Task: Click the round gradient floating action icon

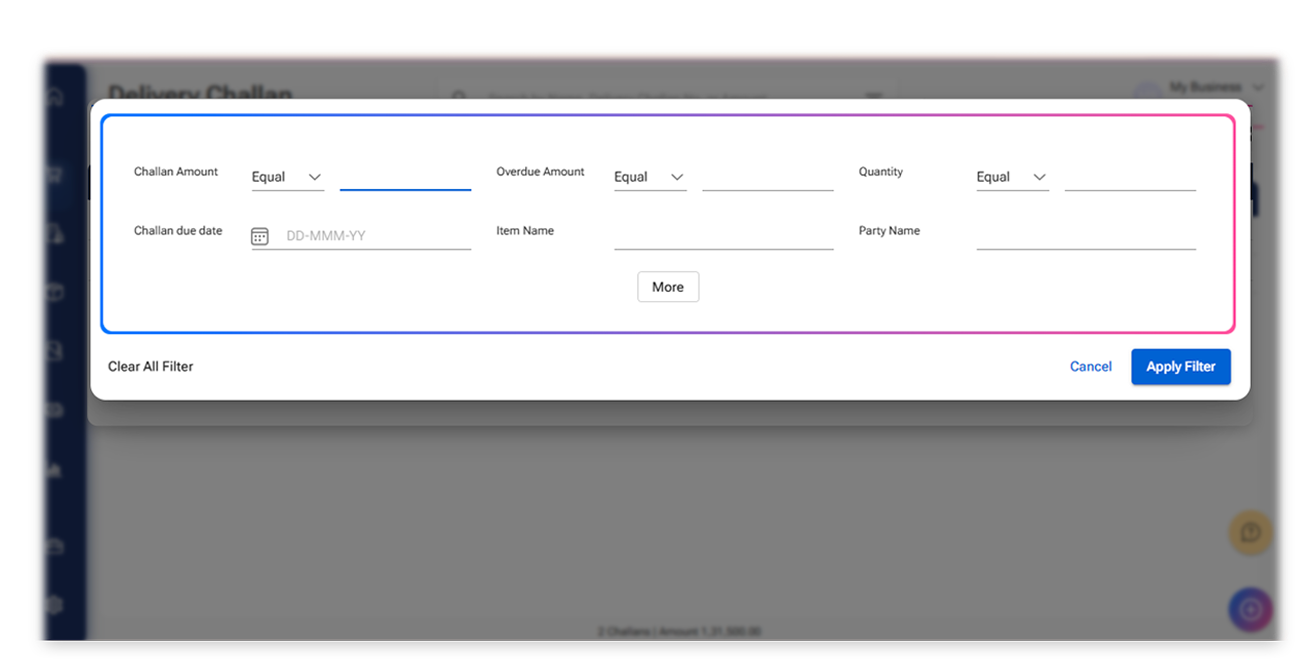Action: (1250, 609)
